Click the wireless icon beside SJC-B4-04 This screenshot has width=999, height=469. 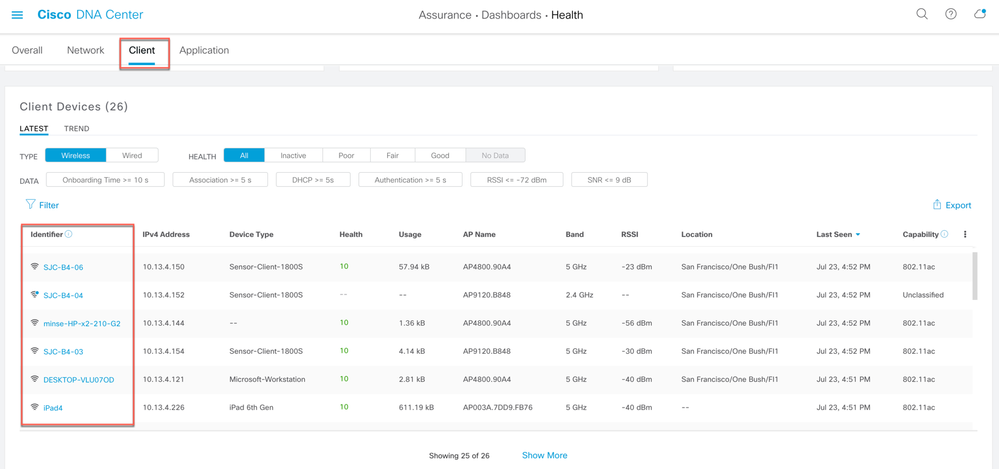tap(34, 294)
